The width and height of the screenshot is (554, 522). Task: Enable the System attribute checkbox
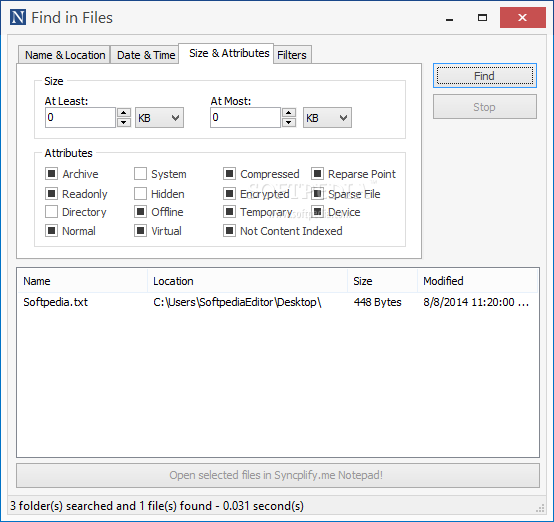[140, 174]
